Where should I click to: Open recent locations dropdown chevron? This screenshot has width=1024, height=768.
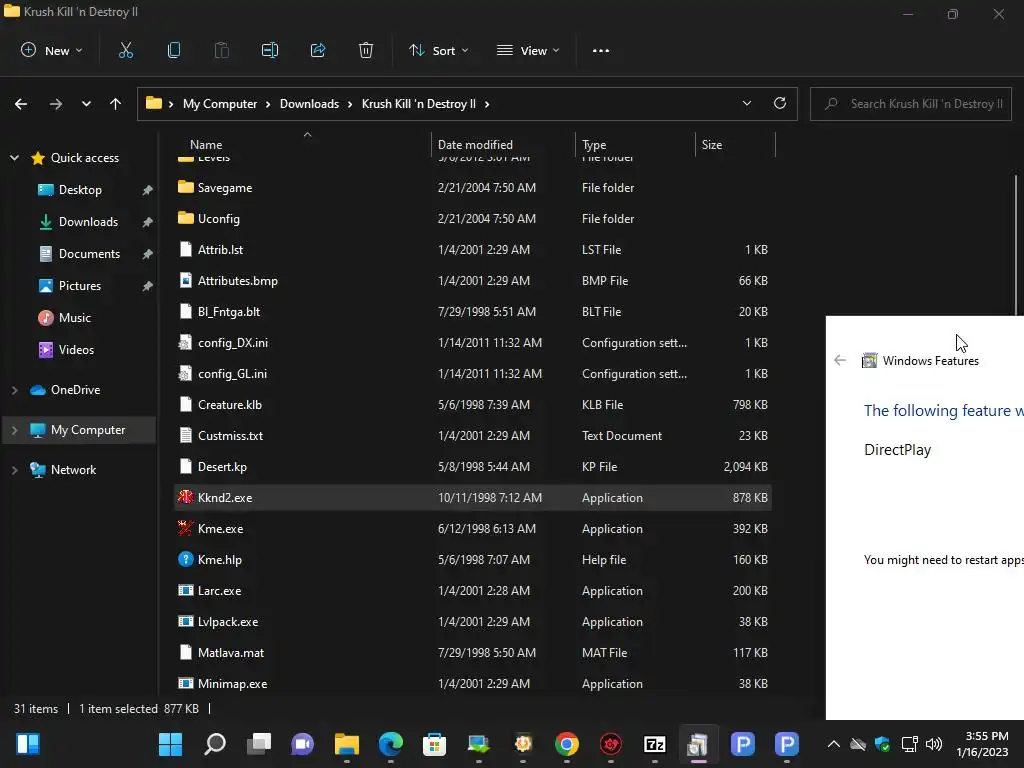coord(86,104)
